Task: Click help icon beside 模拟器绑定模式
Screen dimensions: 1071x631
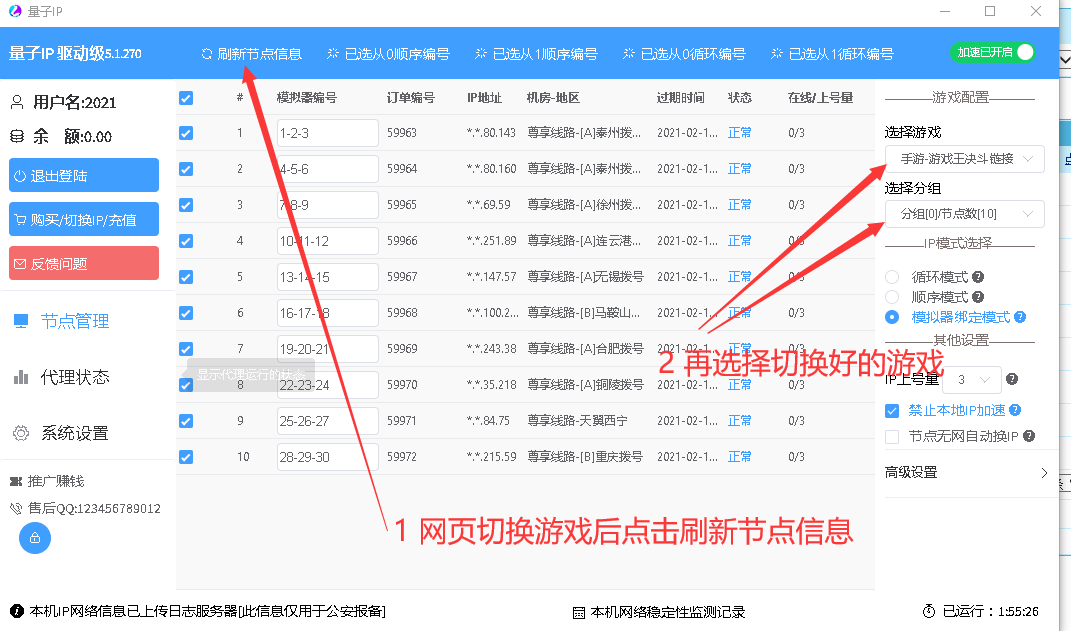Action: pos(1020,317)
